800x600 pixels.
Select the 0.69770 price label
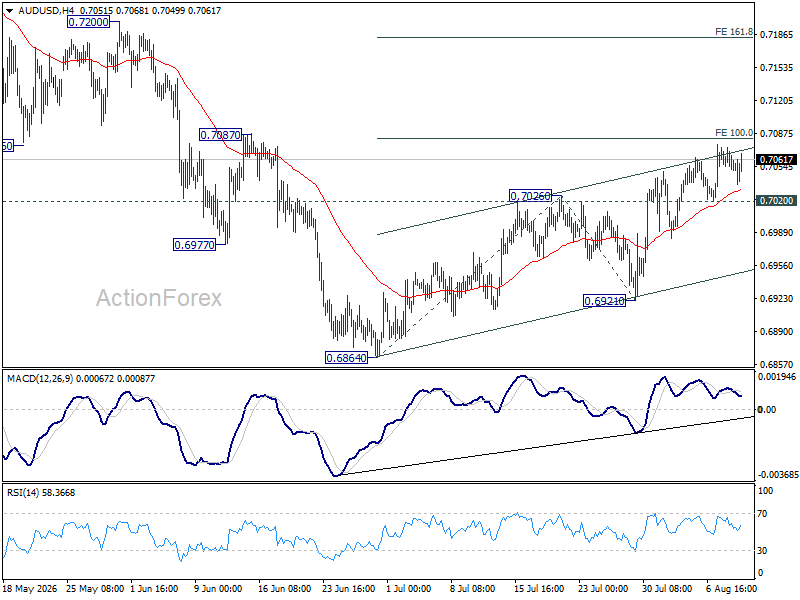tap(194, 245)
